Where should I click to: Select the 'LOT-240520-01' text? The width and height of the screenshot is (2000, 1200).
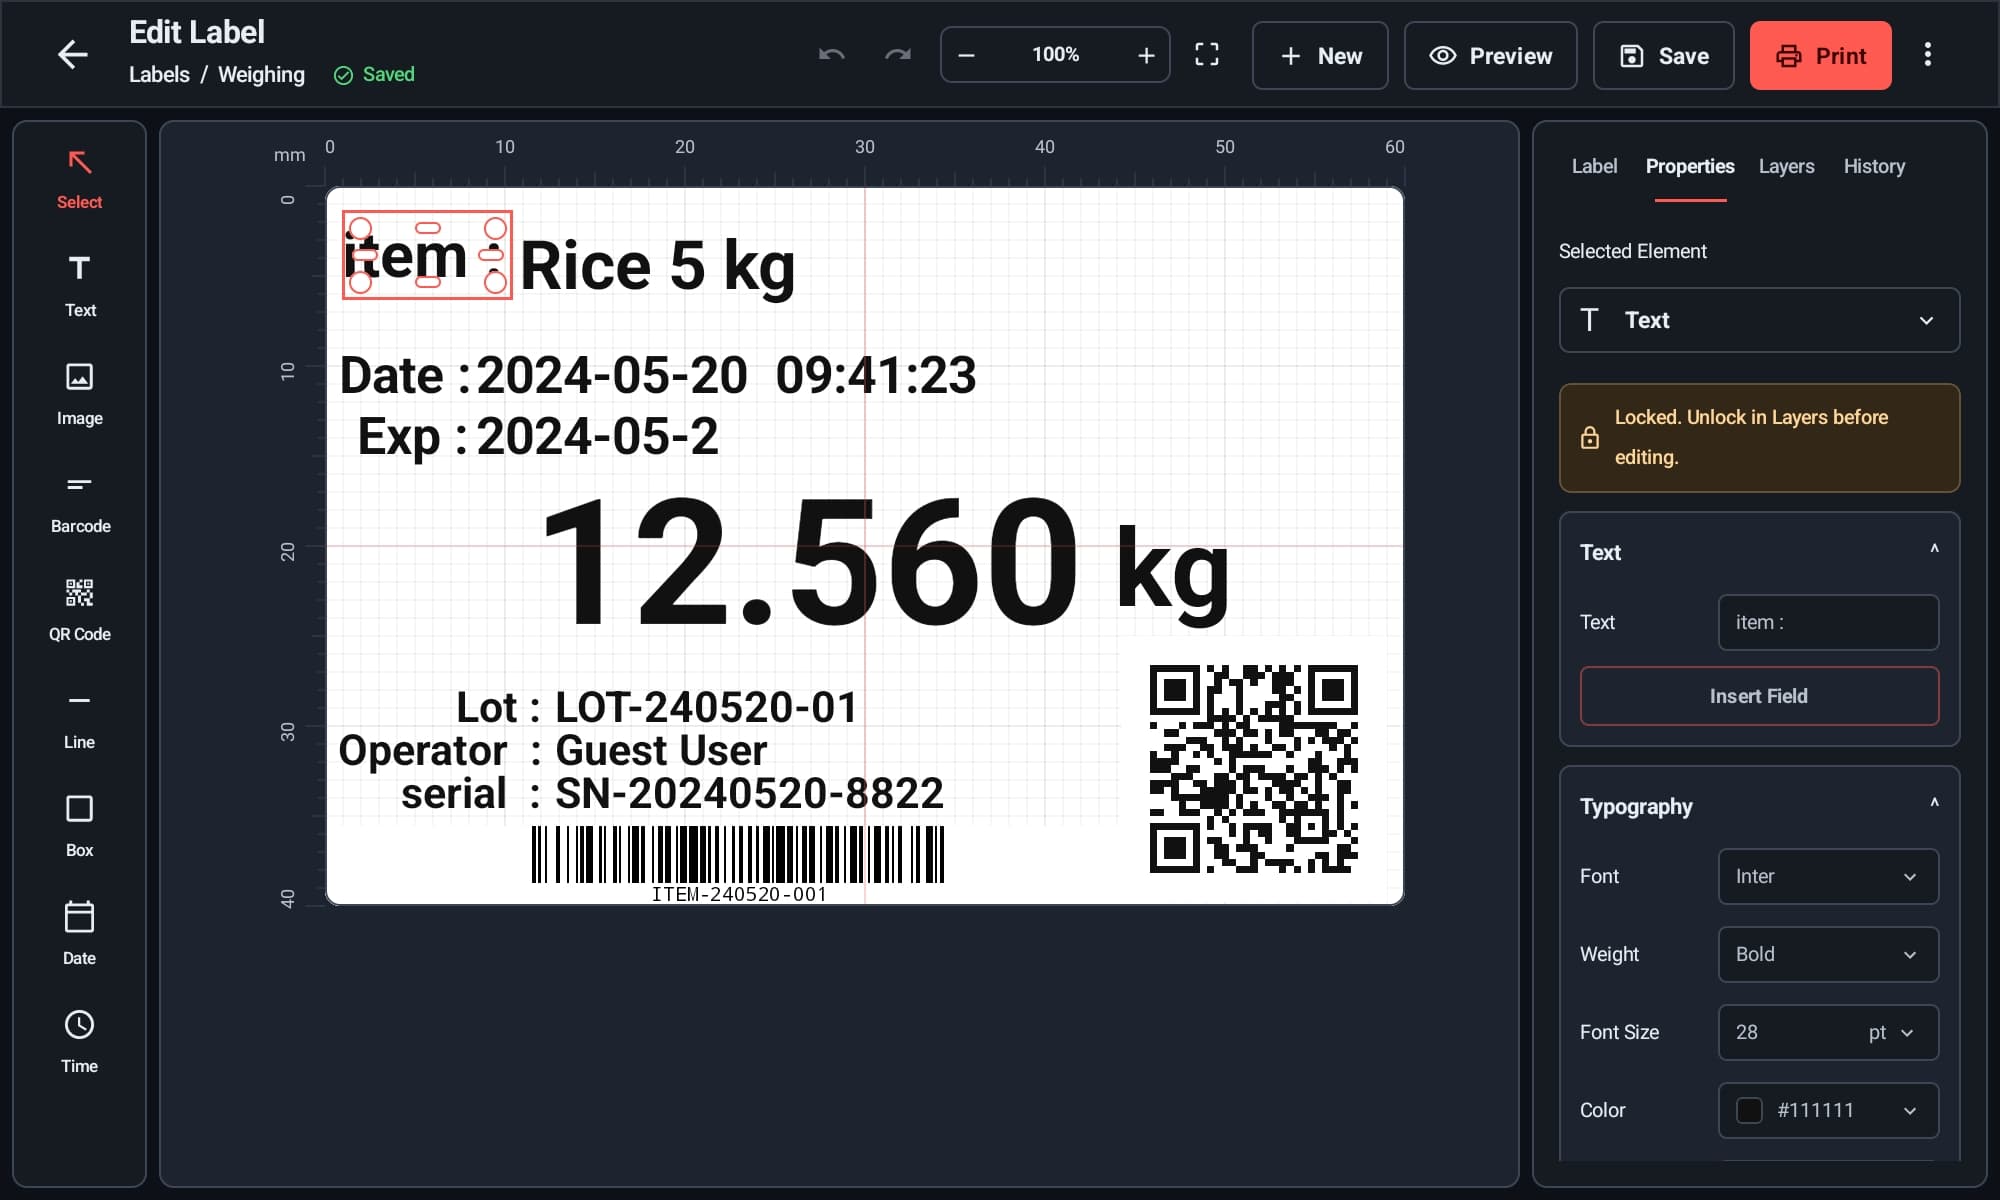tap(706, 708)
